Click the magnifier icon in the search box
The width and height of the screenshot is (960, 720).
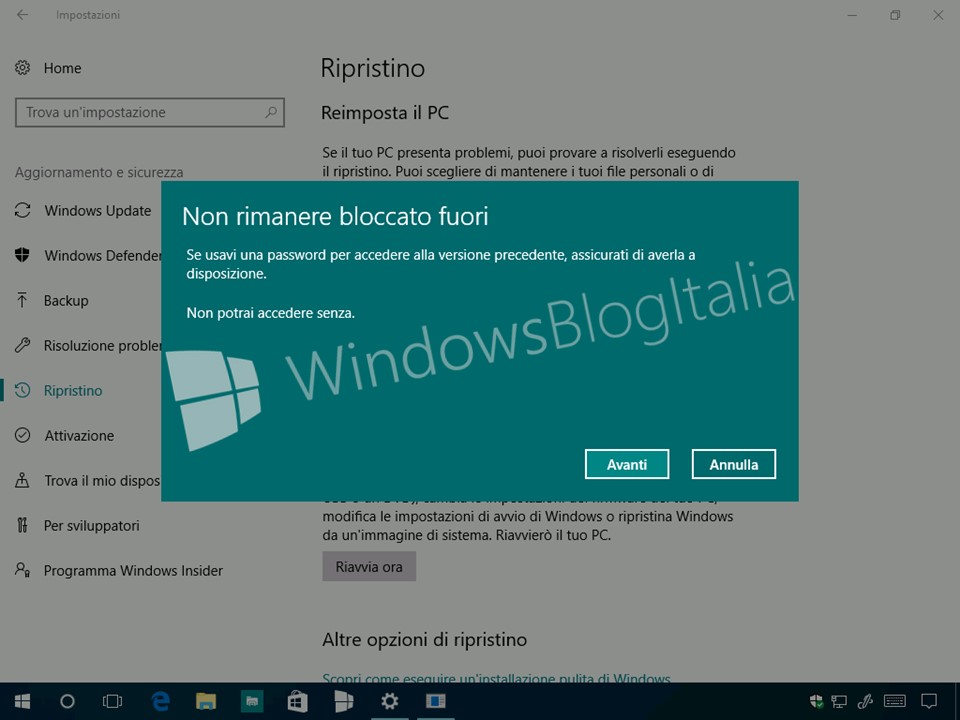pyautogui.click(x=271, y=112)
